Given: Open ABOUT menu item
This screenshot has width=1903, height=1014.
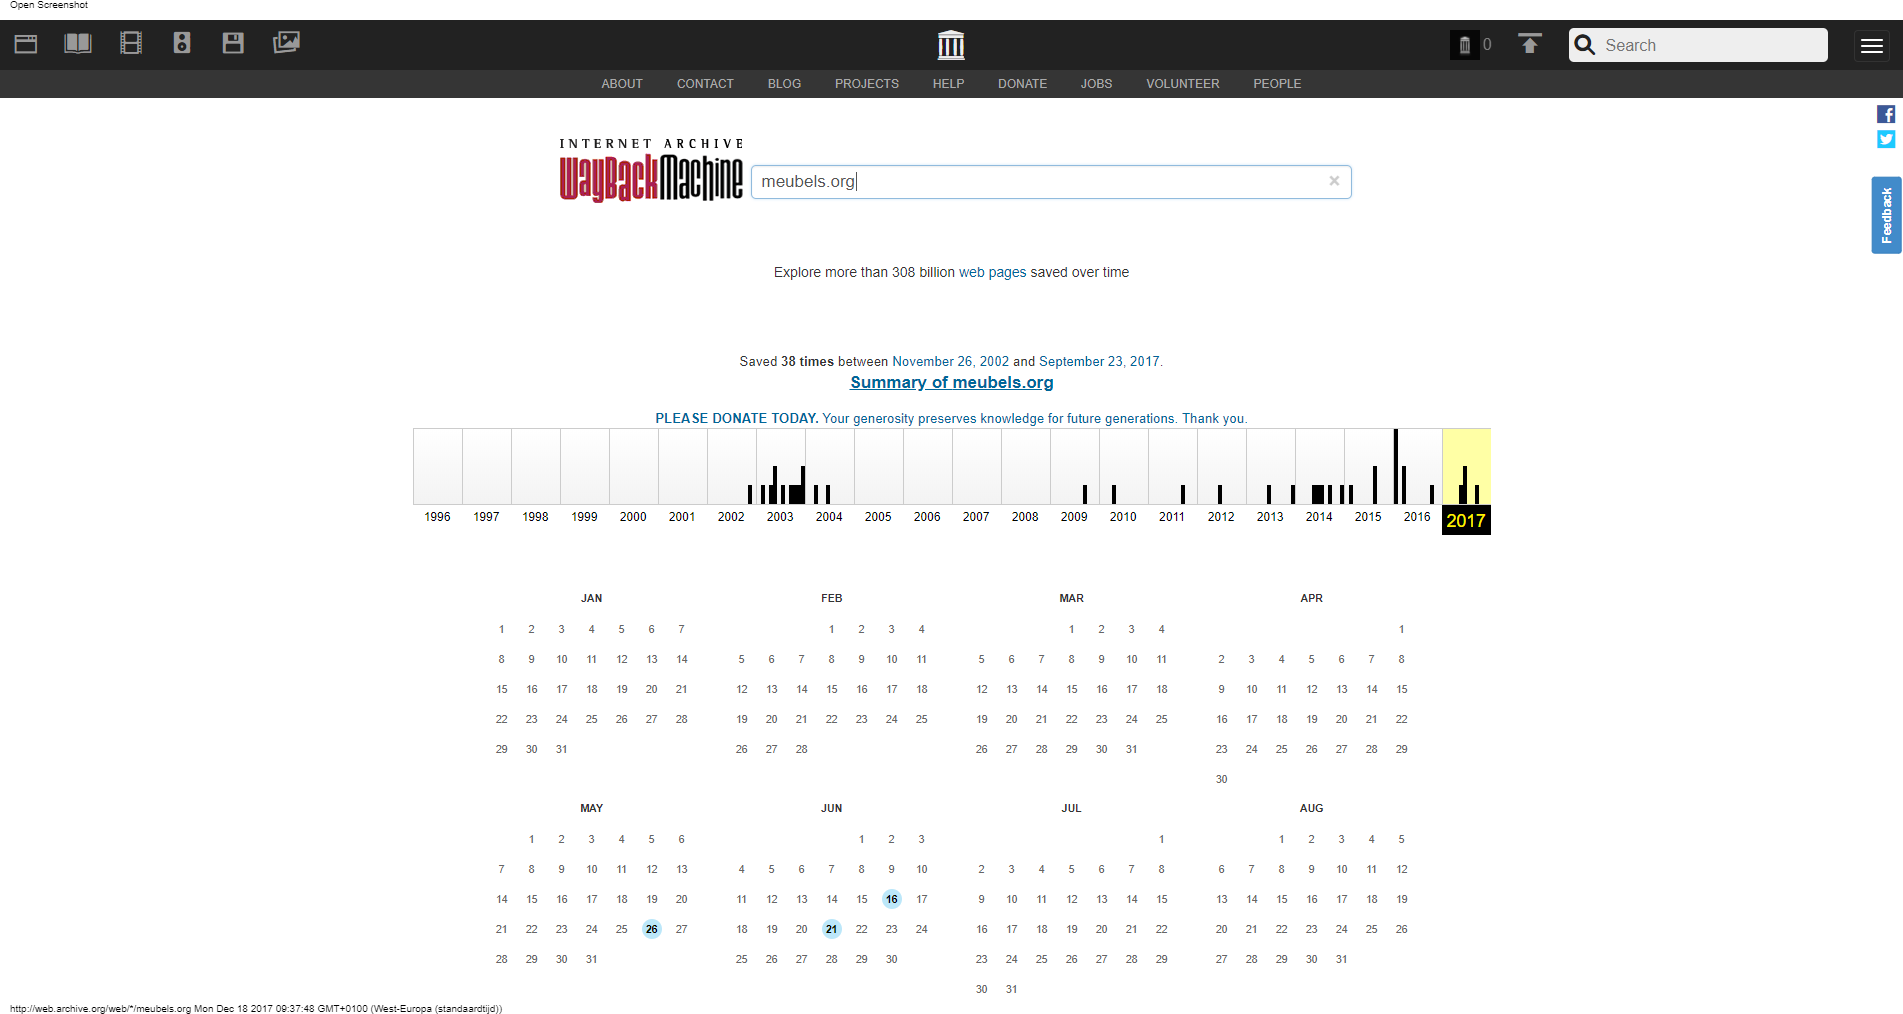Looking at the screenshot, I should pyautogui.click(x=622, y=84).
